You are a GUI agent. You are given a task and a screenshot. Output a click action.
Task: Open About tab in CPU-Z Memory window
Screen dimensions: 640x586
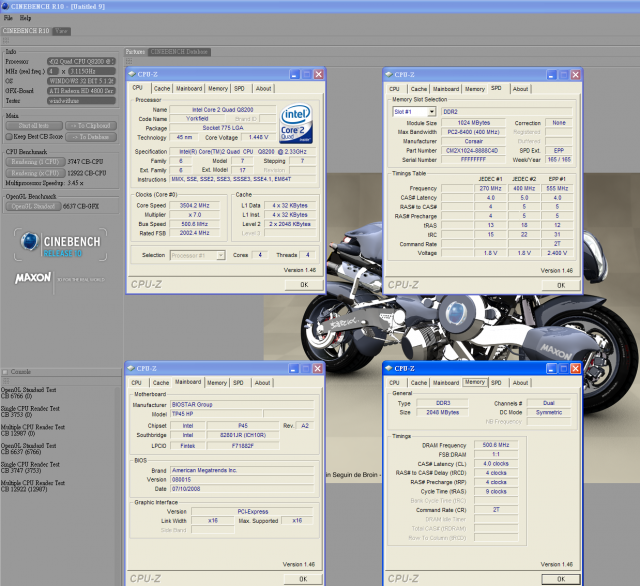tap(520, 383)
